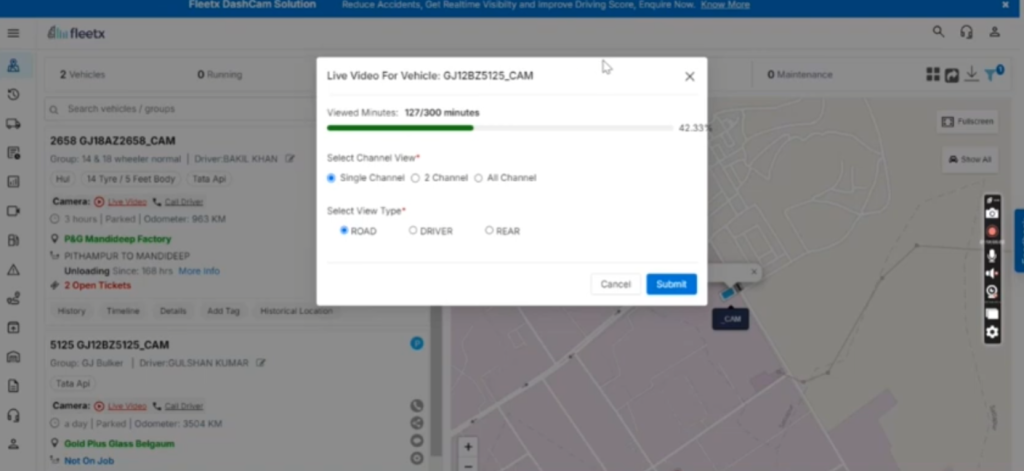
Task: Call Driver for GJ12BZ5125_CAM
Action: pos(184,406)
